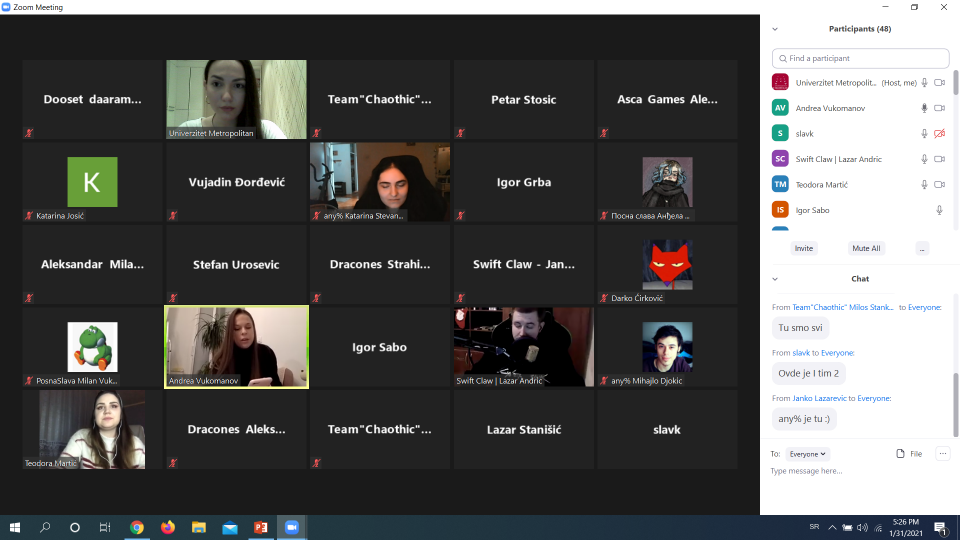Click Swift Claw participant avatar in list
Screen dimensions: 960x540
pos(780,159)
